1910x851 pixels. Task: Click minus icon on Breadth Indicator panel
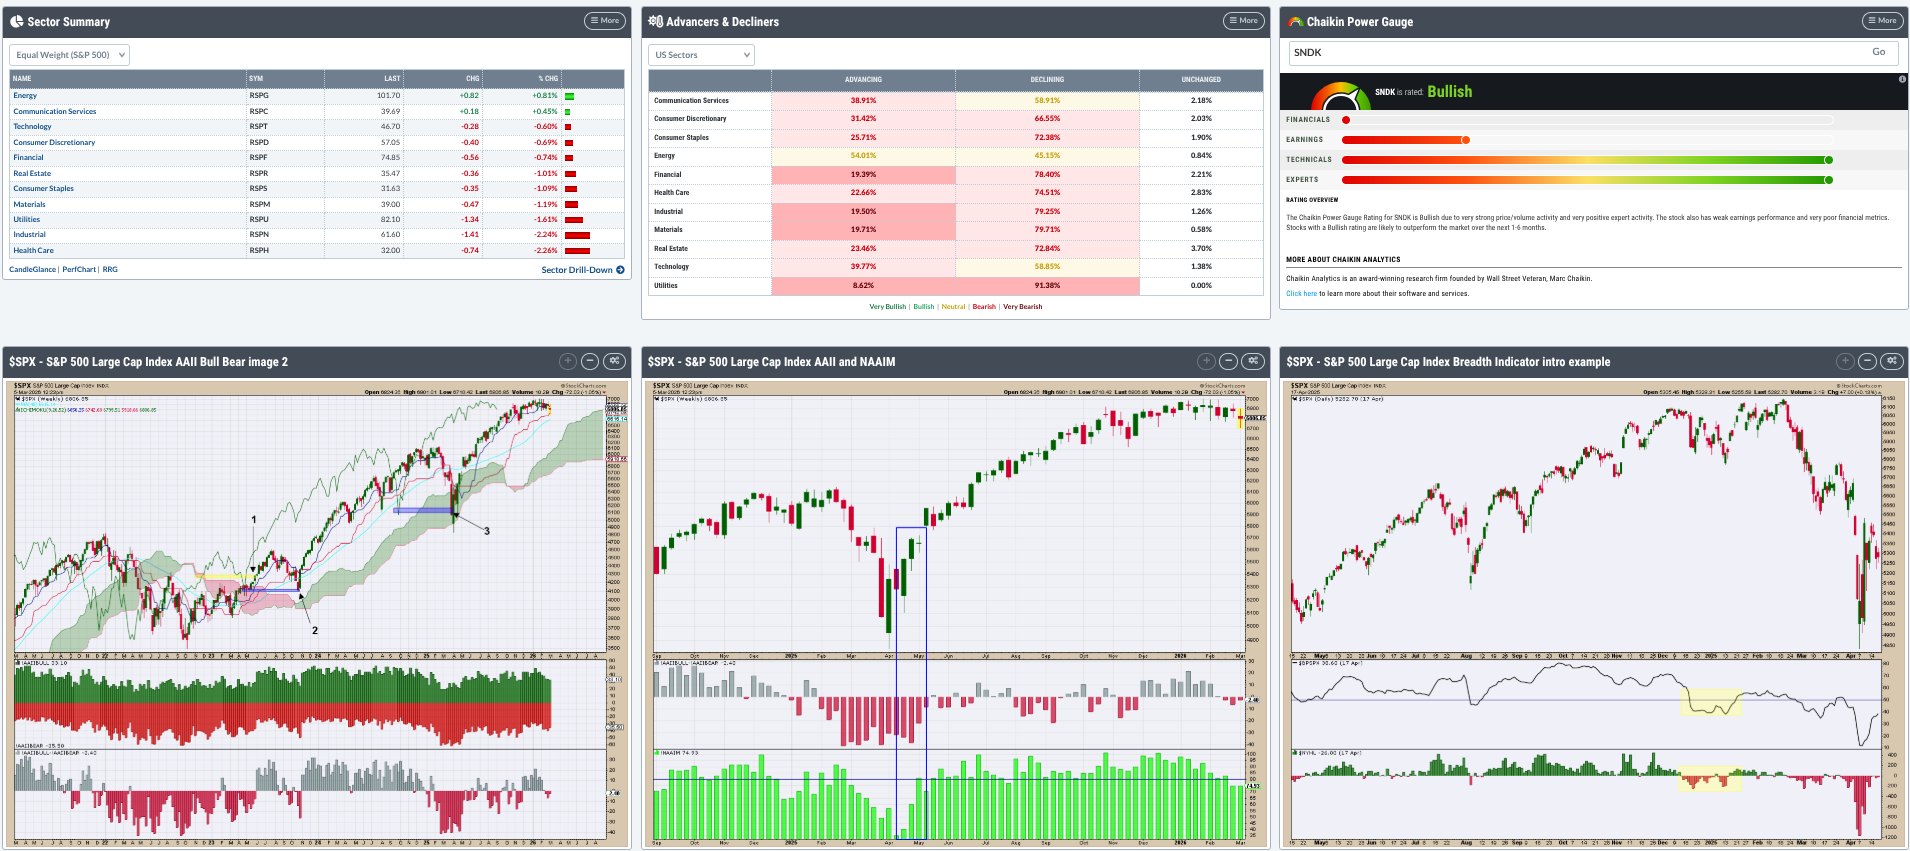[x=1867, y=362]
